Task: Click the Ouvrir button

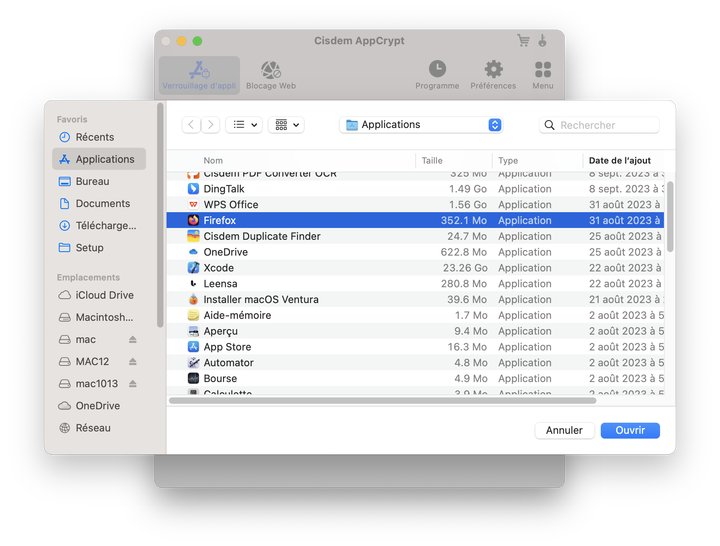Action: coord(630,430)
